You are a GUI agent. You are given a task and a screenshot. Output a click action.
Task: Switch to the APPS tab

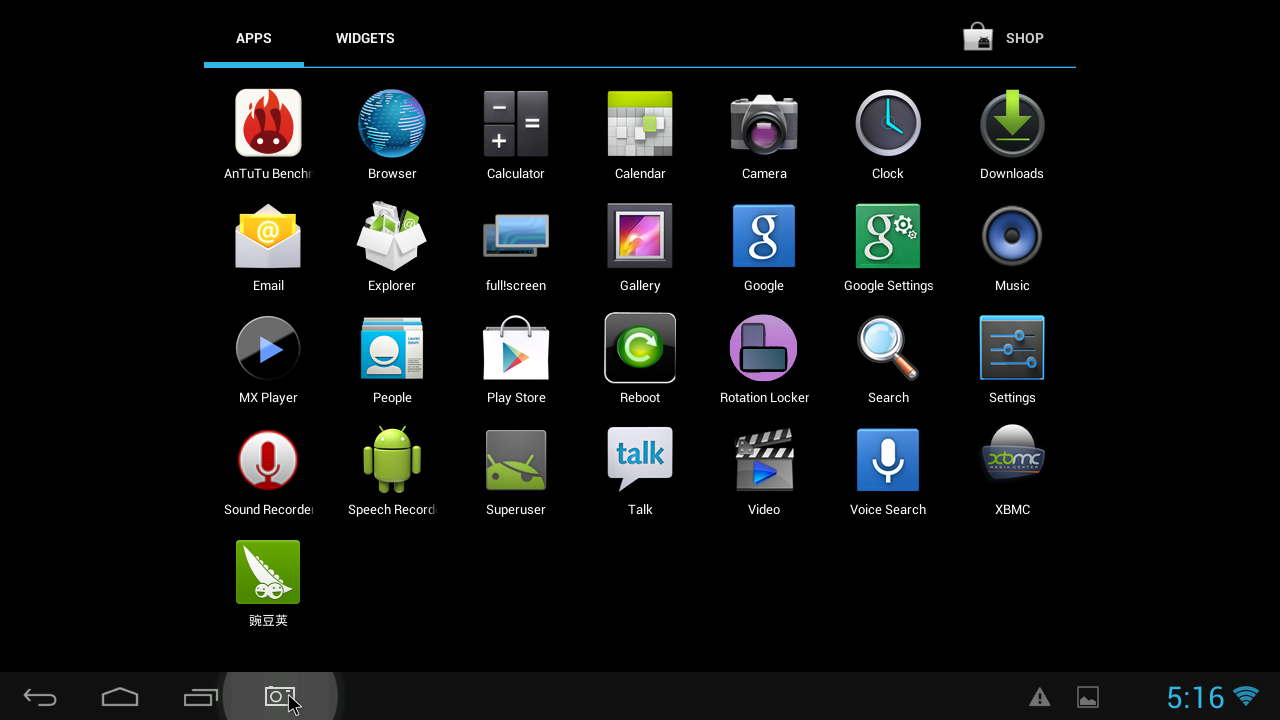coord(254,38)
